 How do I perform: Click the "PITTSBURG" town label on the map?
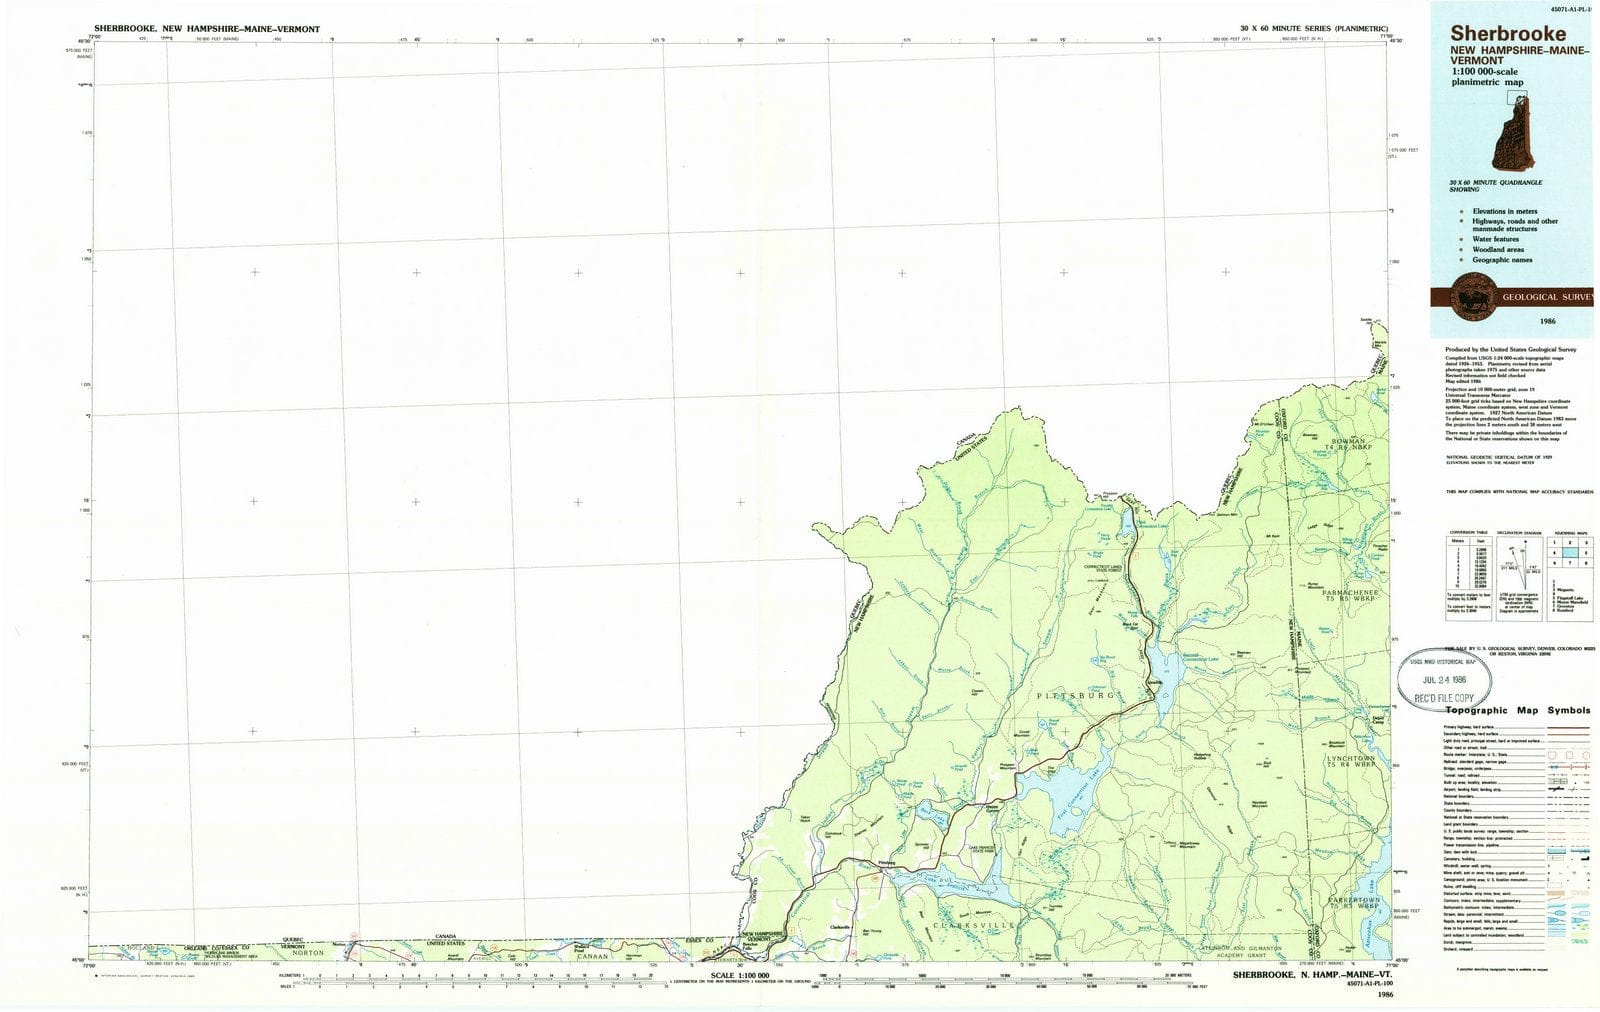tap(1075, 694)
